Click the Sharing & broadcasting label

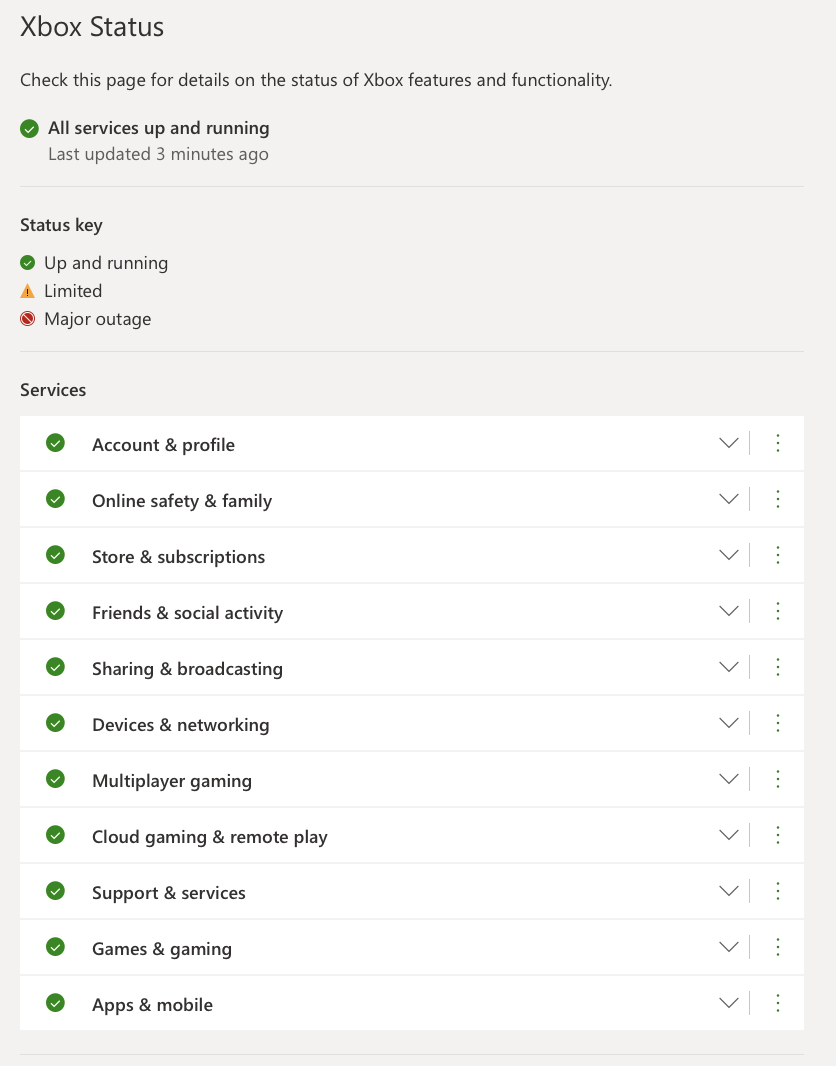coord(187,669)
